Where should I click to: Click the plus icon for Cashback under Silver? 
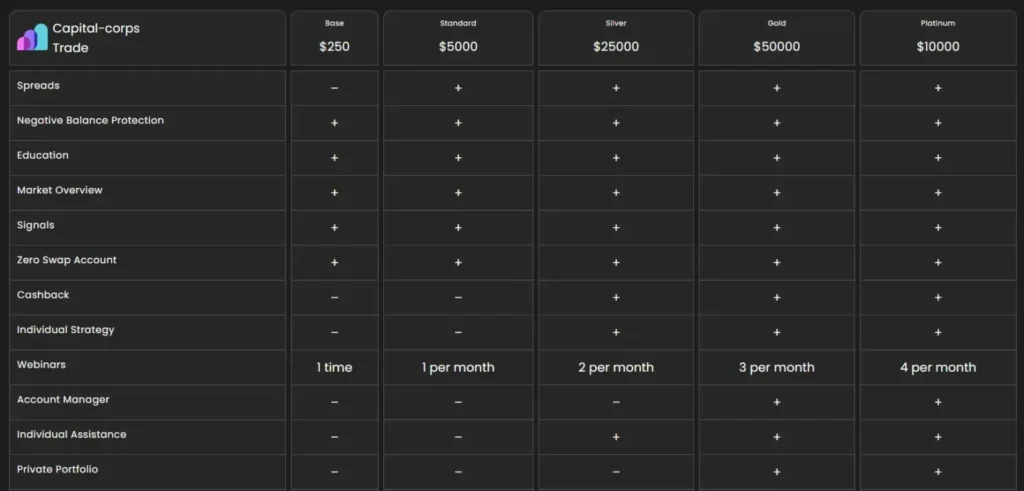click(616, 297)
